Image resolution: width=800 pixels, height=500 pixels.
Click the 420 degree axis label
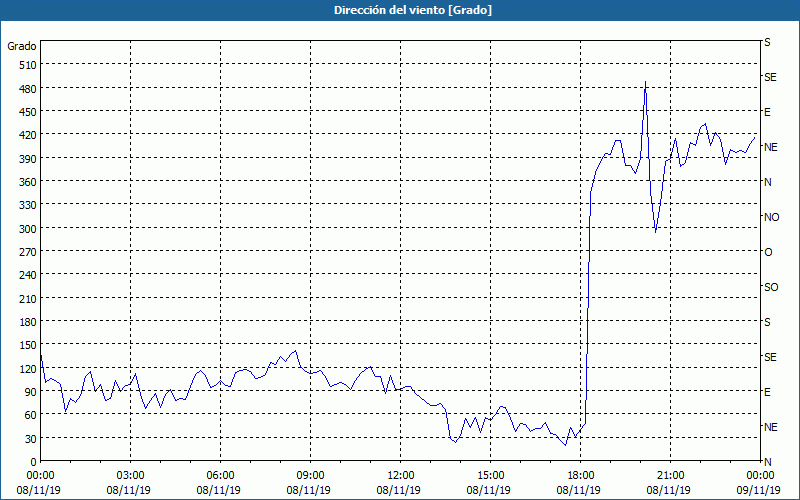pos(28,135)
